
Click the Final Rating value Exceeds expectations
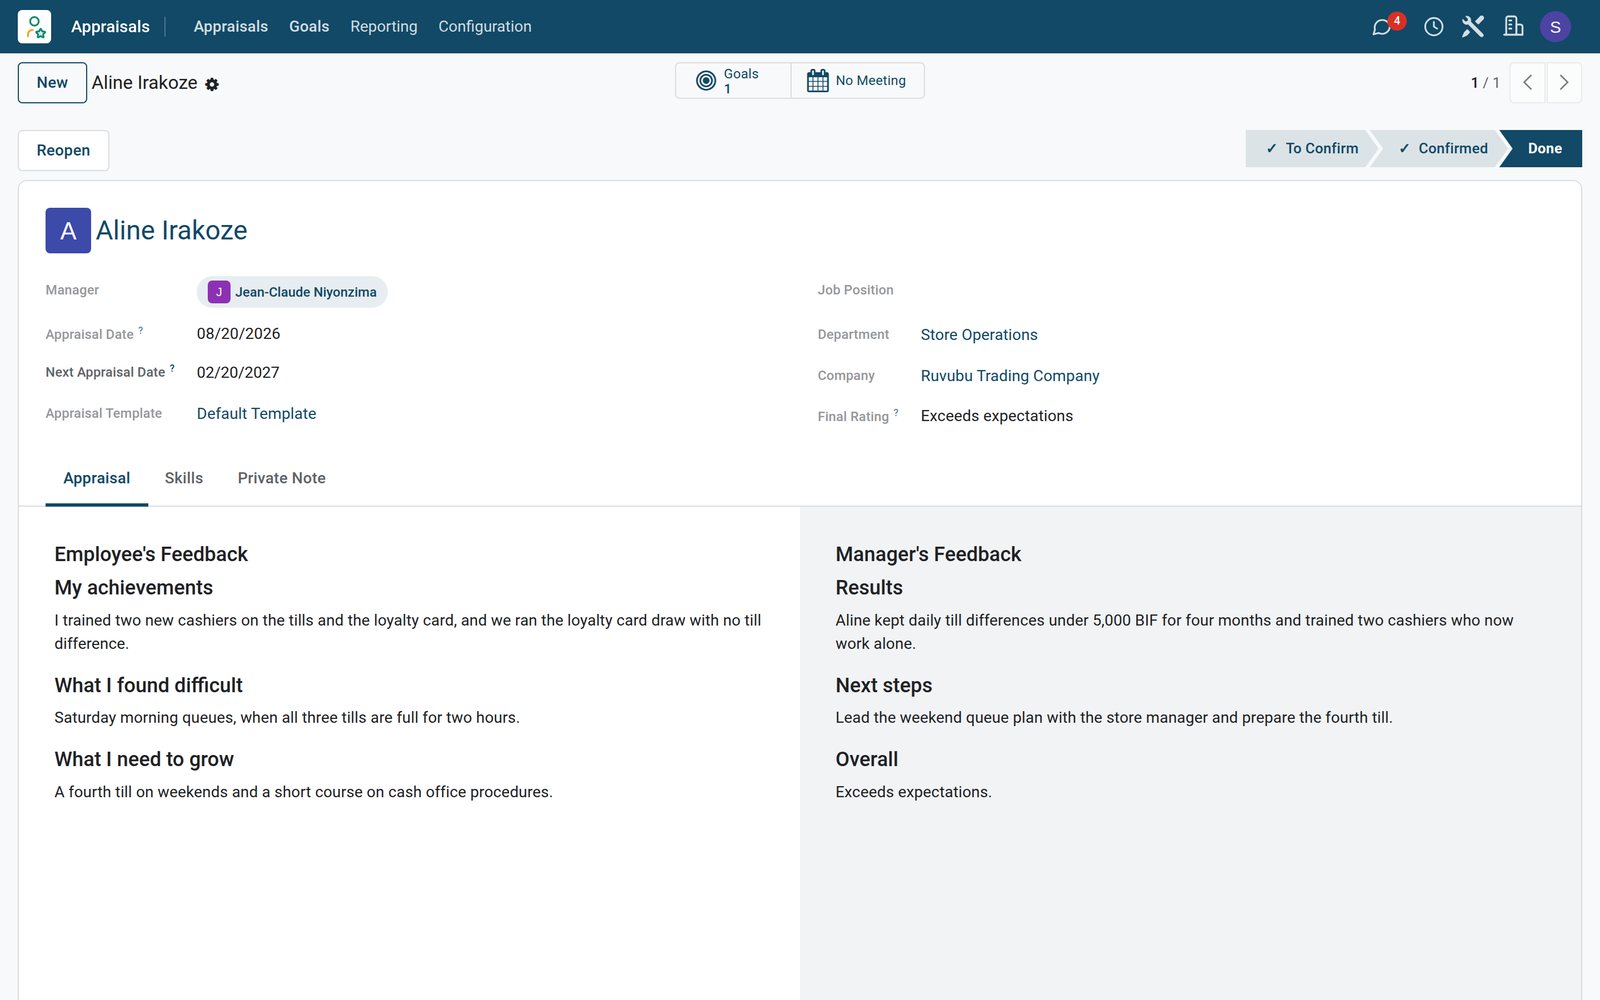997,416
